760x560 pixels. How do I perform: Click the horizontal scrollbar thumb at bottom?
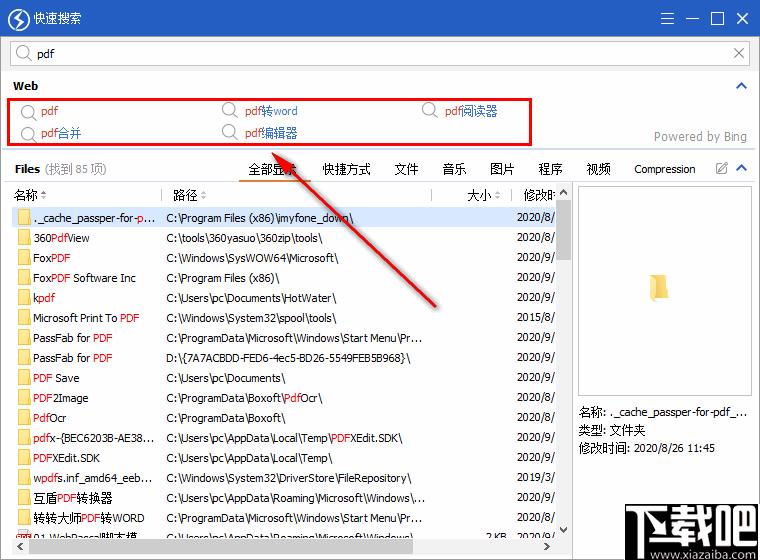coord(221,546)
